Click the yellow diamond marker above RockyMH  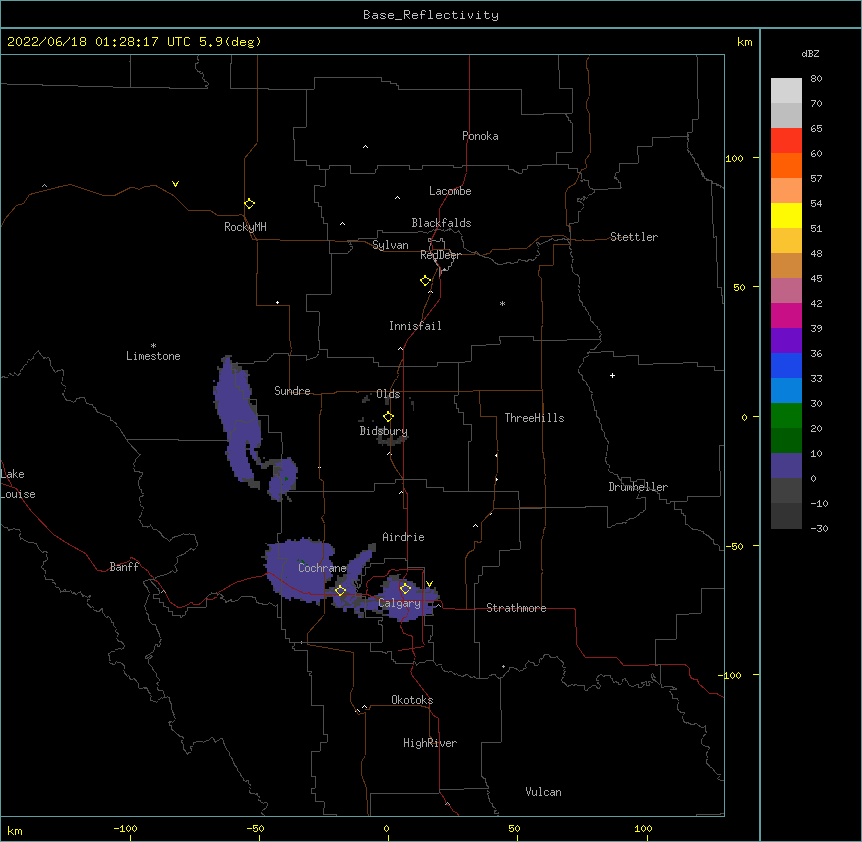click(x=249, y=204)
